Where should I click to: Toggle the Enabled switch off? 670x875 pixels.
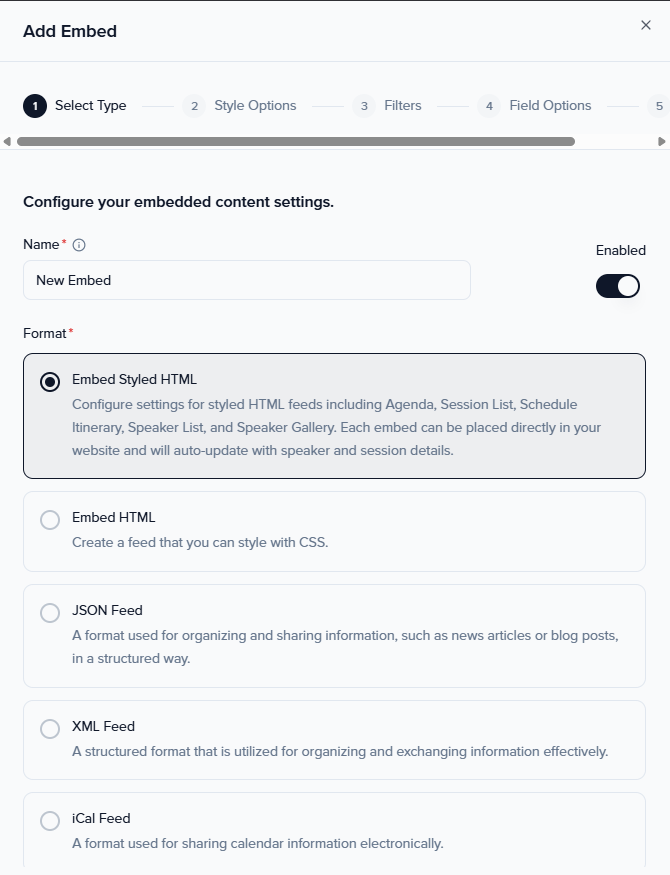[x=617, y=286]
